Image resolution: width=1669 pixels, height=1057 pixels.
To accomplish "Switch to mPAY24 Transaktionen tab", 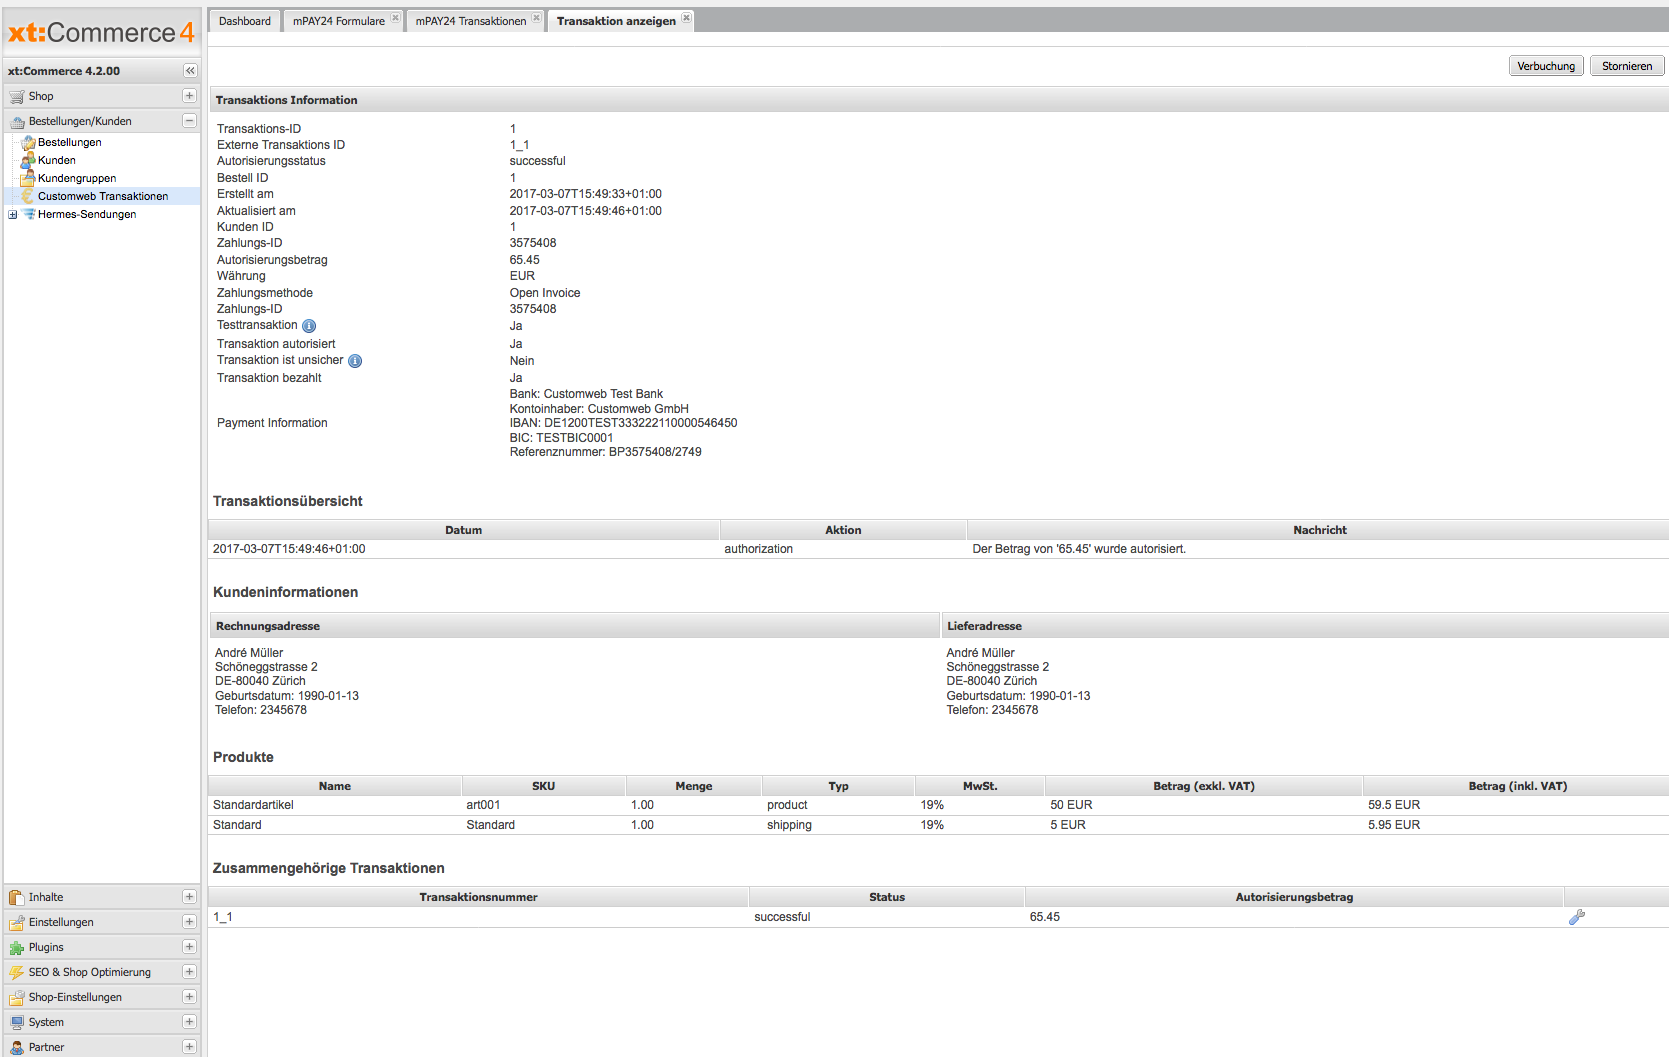I will 470,21.
